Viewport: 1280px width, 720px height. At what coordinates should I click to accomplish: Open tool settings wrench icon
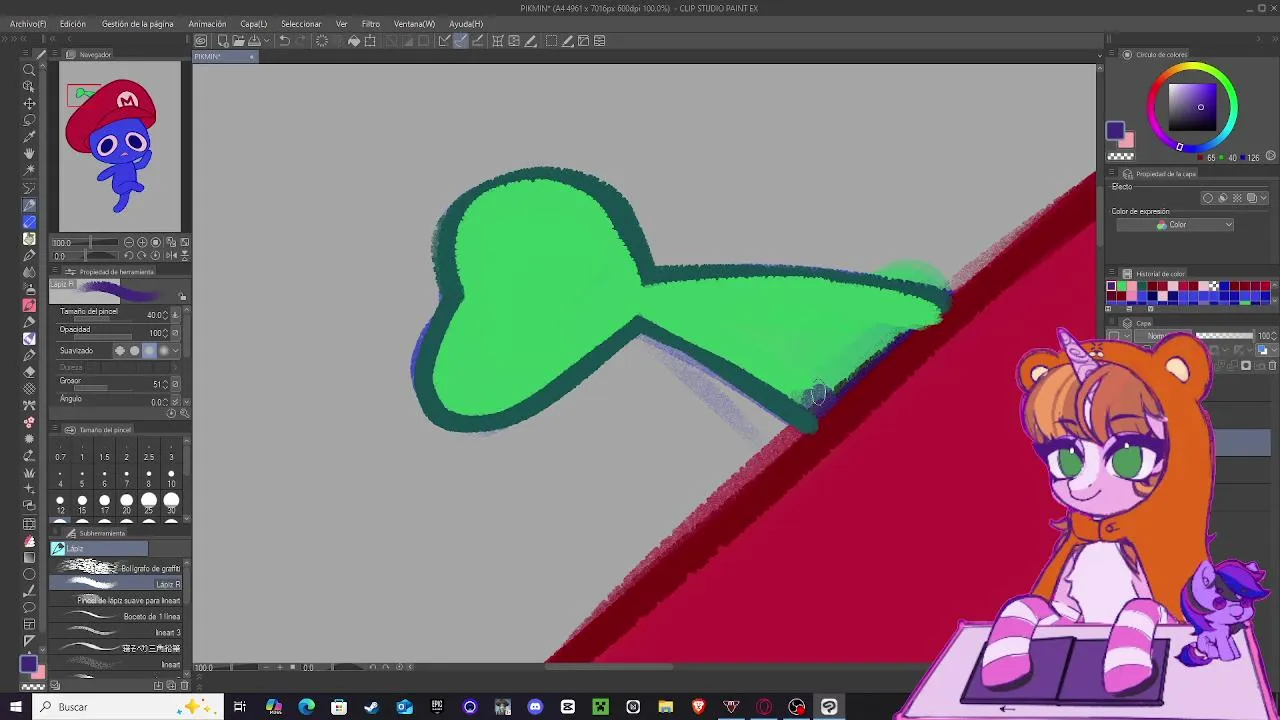point(184,413)
